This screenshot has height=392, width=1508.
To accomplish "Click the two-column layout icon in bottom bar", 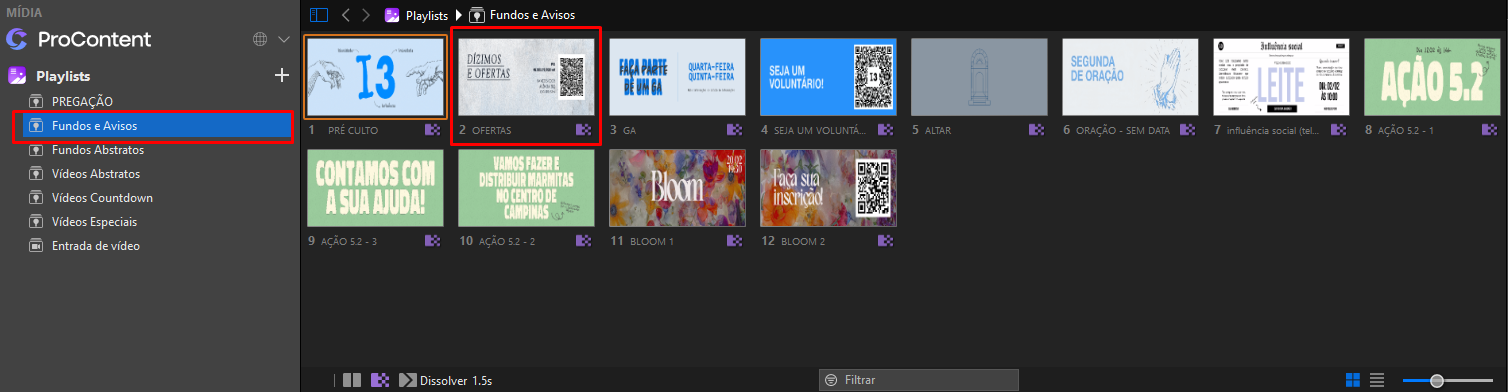I will [352, 380].
